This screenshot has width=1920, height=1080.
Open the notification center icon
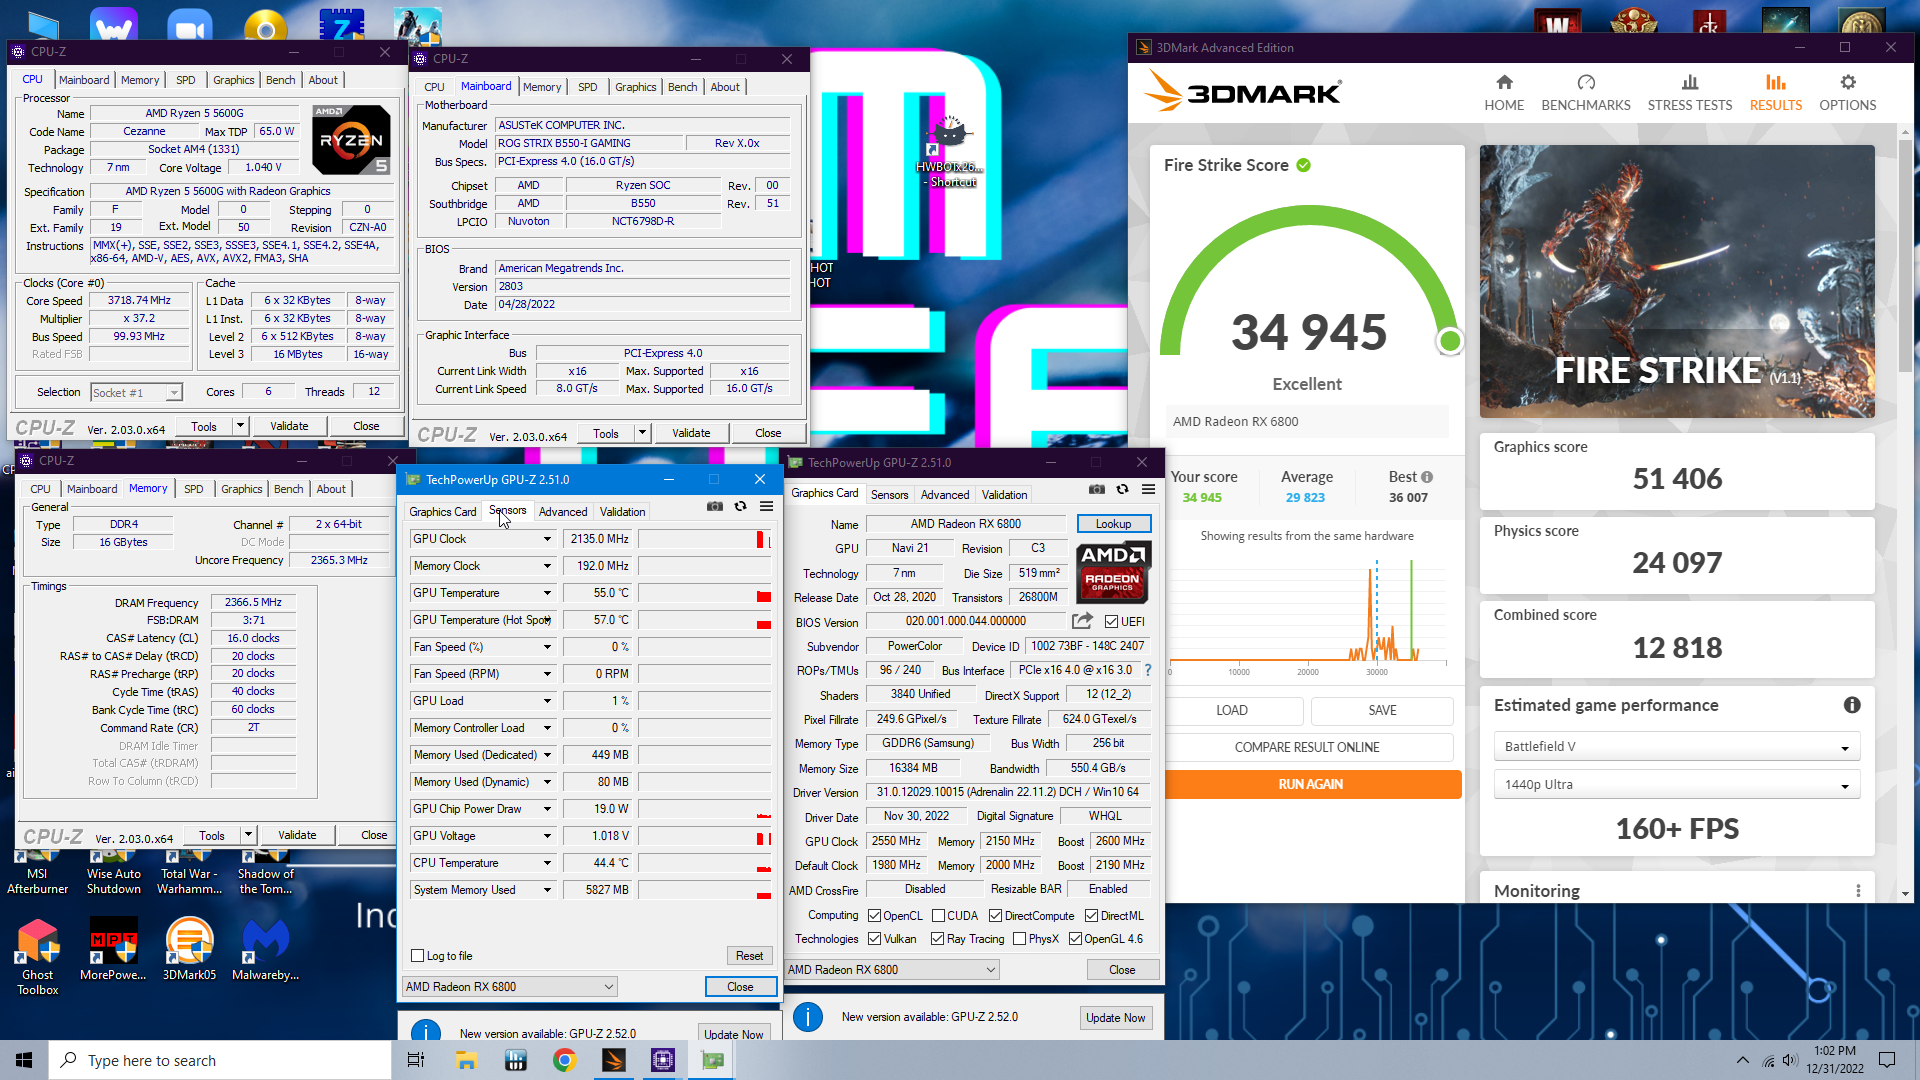pos(1887,1060)
